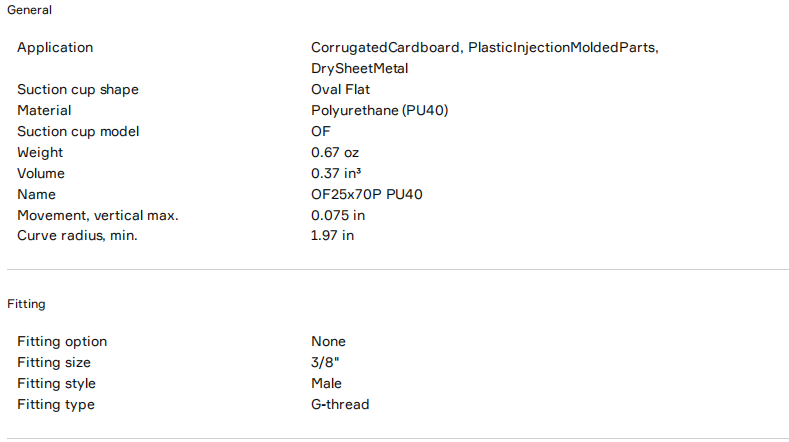The width and height of the screenshot is (789, 442).
Task: Click the 1.97 in curve radius value
Action: click(333, 237)
